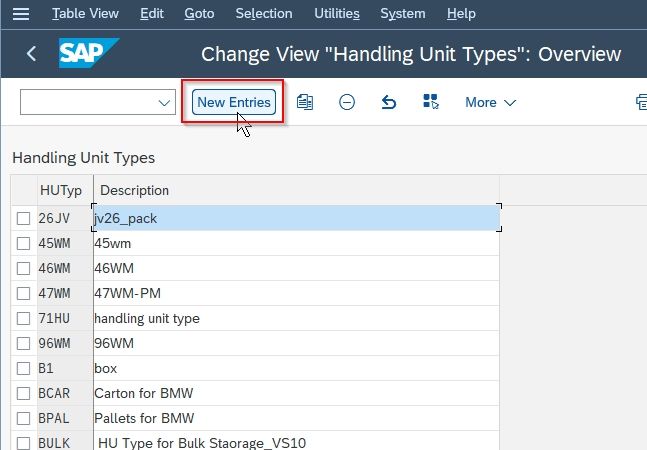Click the 96WM type code cell

(x=65, y=343)
